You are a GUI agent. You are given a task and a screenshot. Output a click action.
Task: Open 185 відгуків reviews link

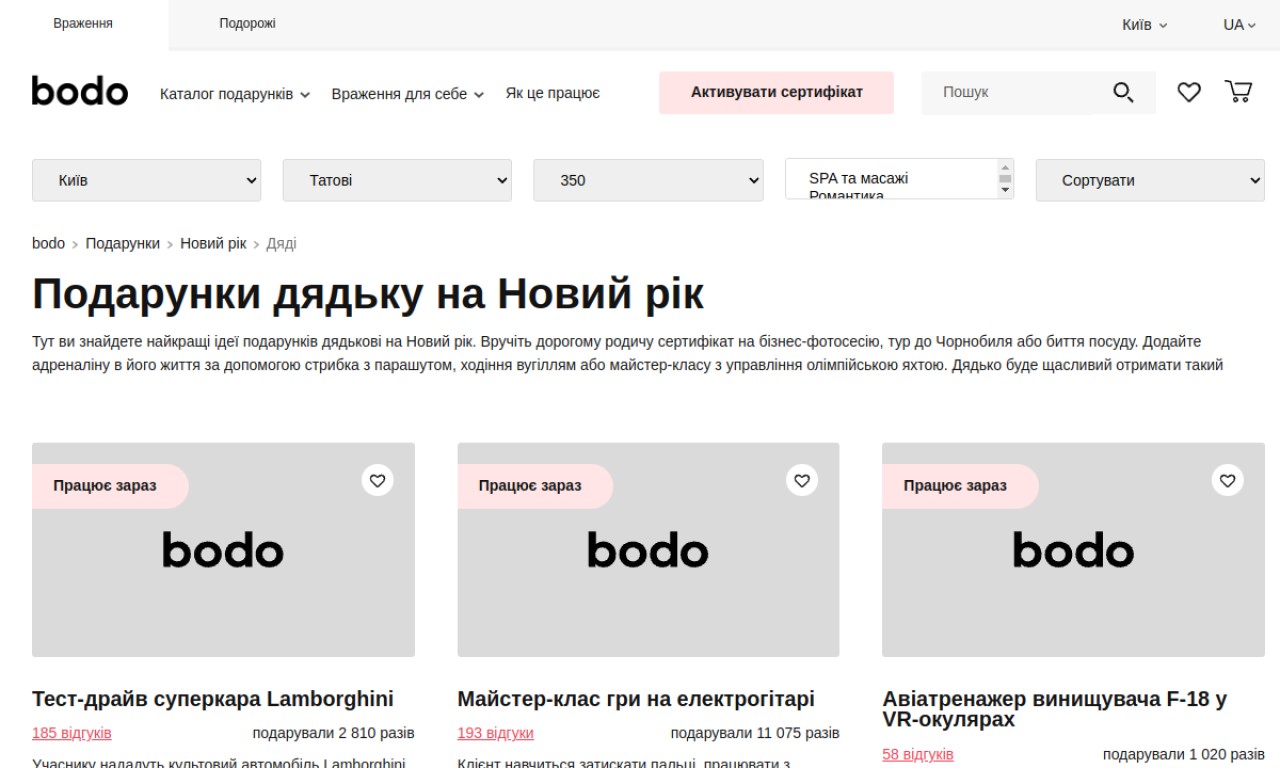(x=72, y=733)
